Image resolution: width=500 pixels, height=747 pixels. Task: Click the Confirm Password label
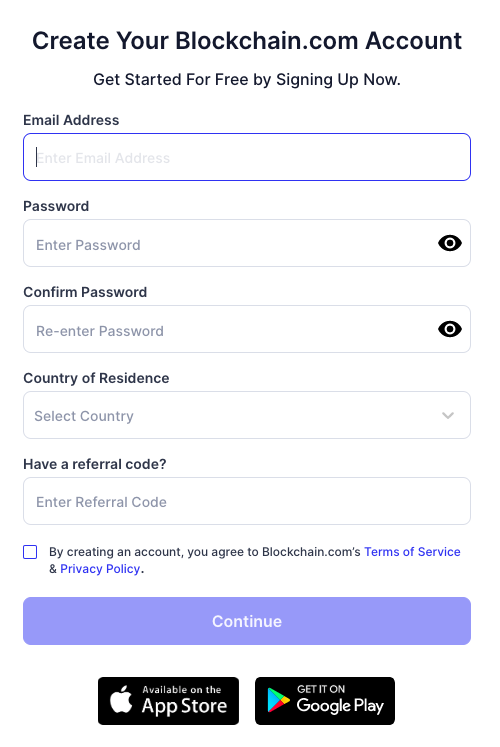click(85, 292)
